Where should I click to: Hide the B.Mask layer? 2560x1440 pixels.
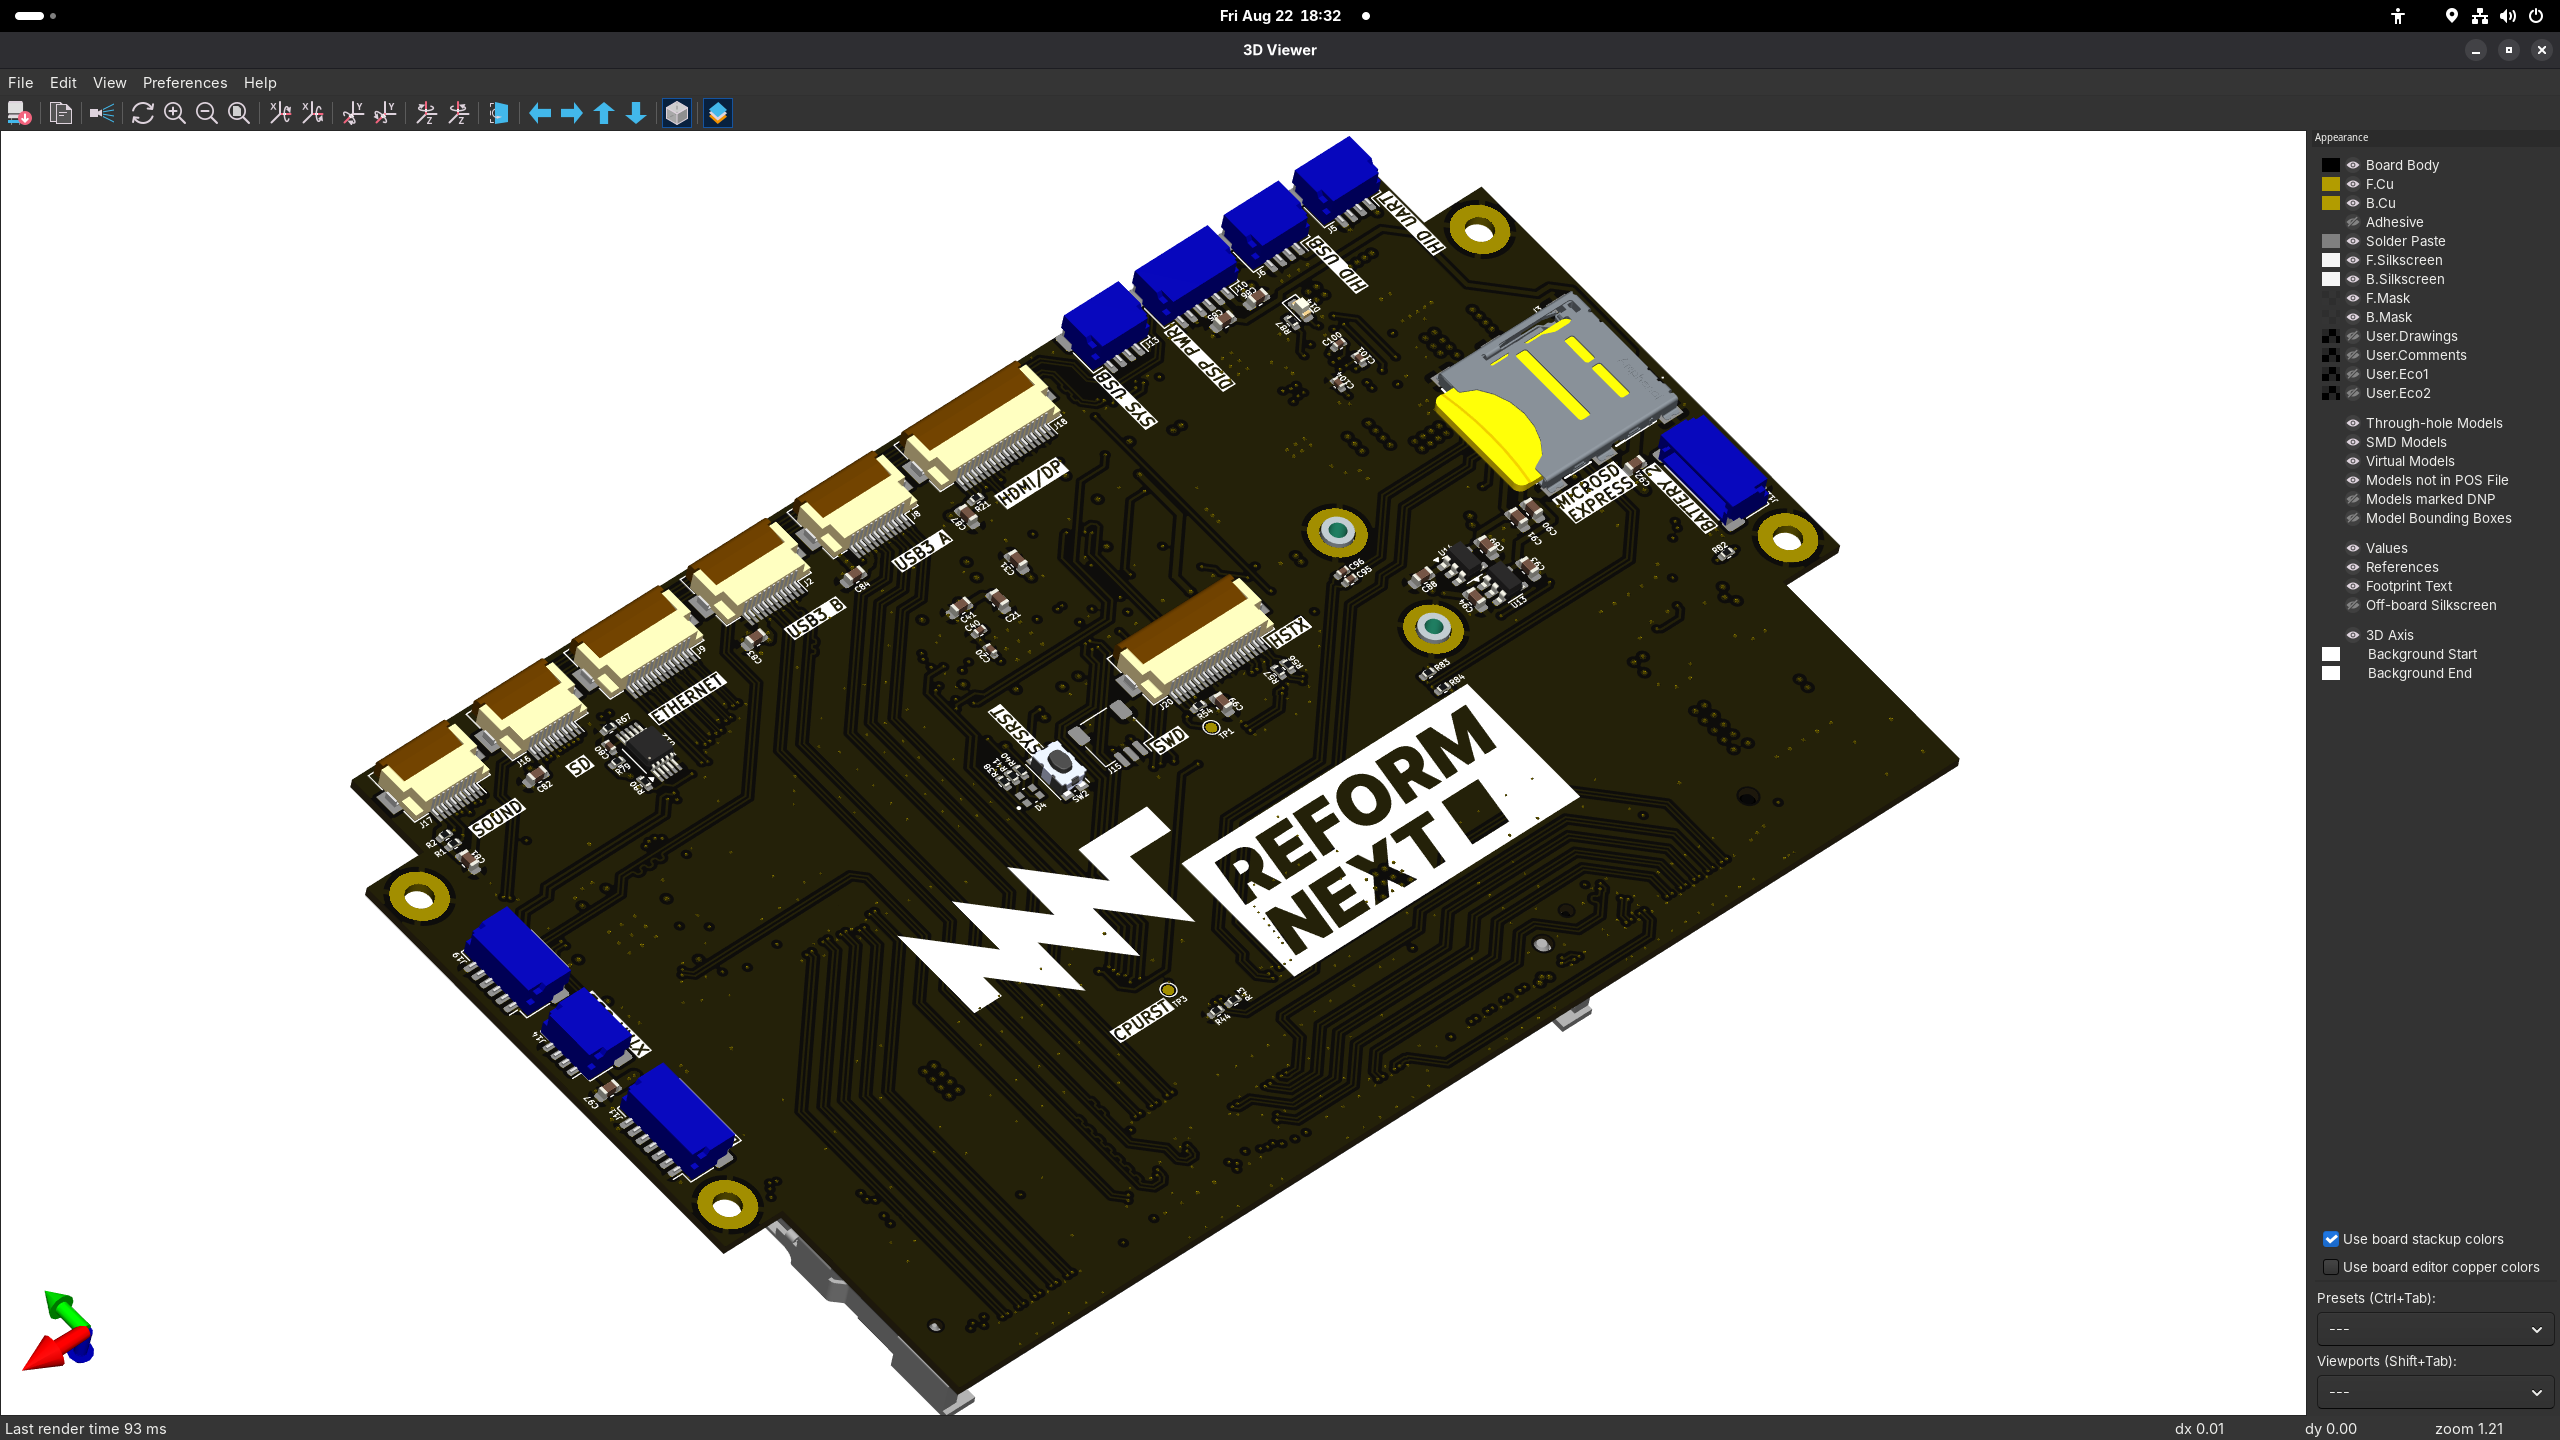(x=2353, y=317)
